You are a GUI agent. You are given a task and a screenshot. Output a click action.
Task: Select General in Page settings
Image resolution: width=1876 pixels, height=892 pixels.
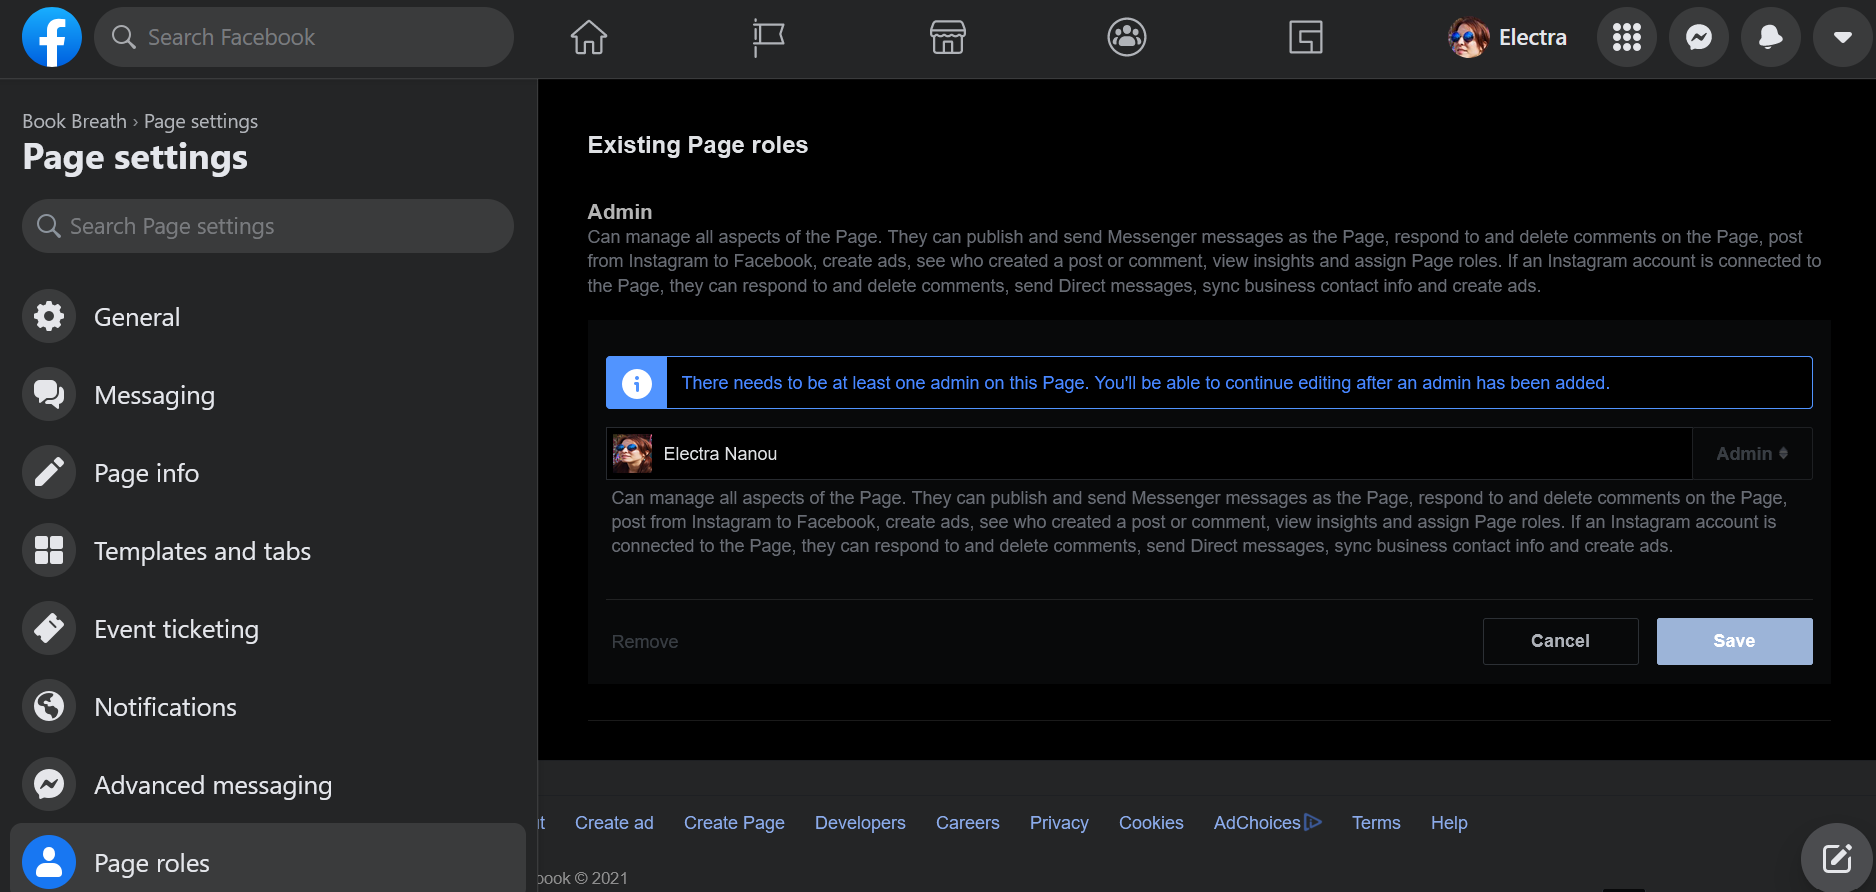click(137, 317)
